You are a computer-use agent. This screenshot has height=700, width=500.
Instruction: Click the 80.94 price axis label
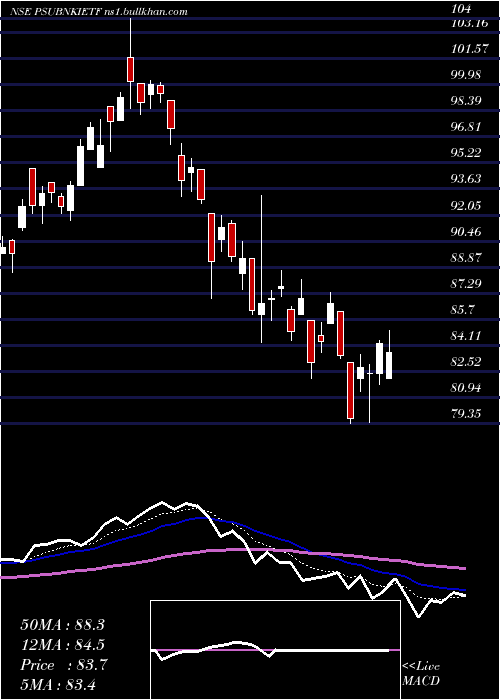pos(466,388)
